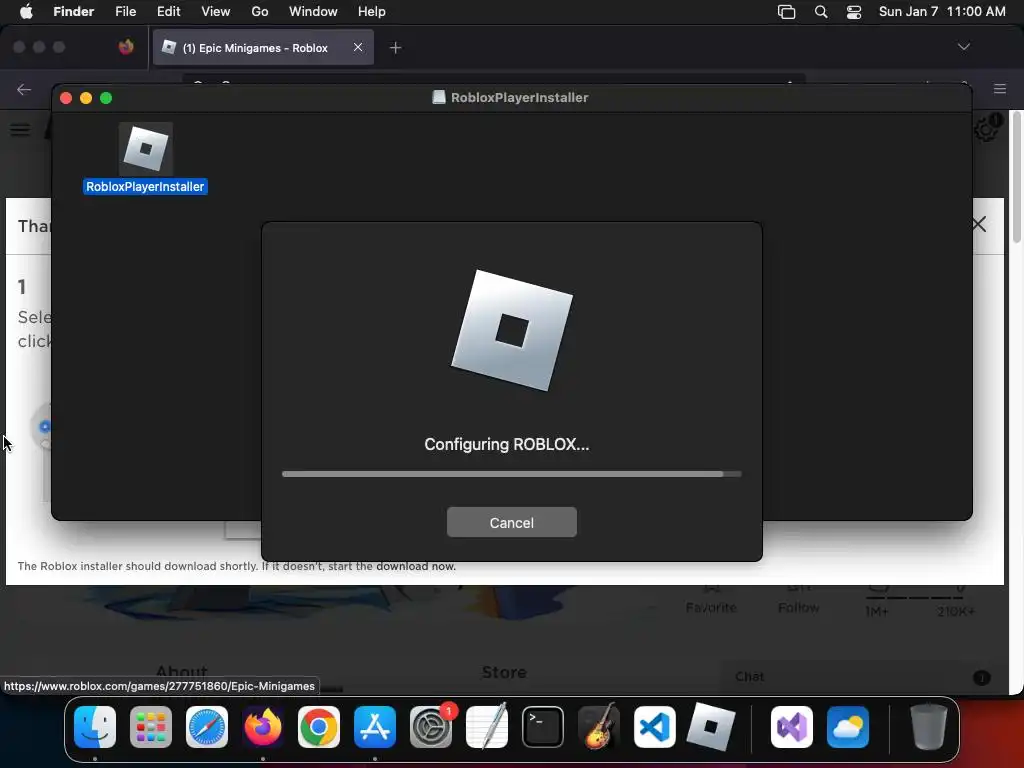Viewport: 1024px width, 768px height.
Task: Open Stage Manager icon in the menu bar
Action: 786,12
